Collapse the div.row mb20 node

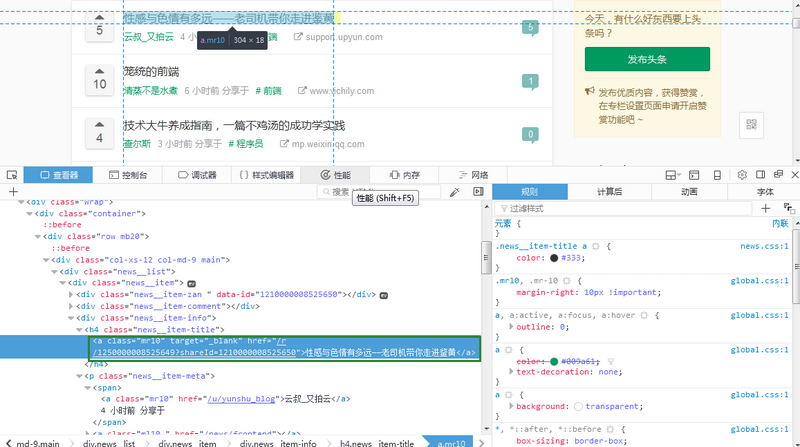tap(38, 237)
